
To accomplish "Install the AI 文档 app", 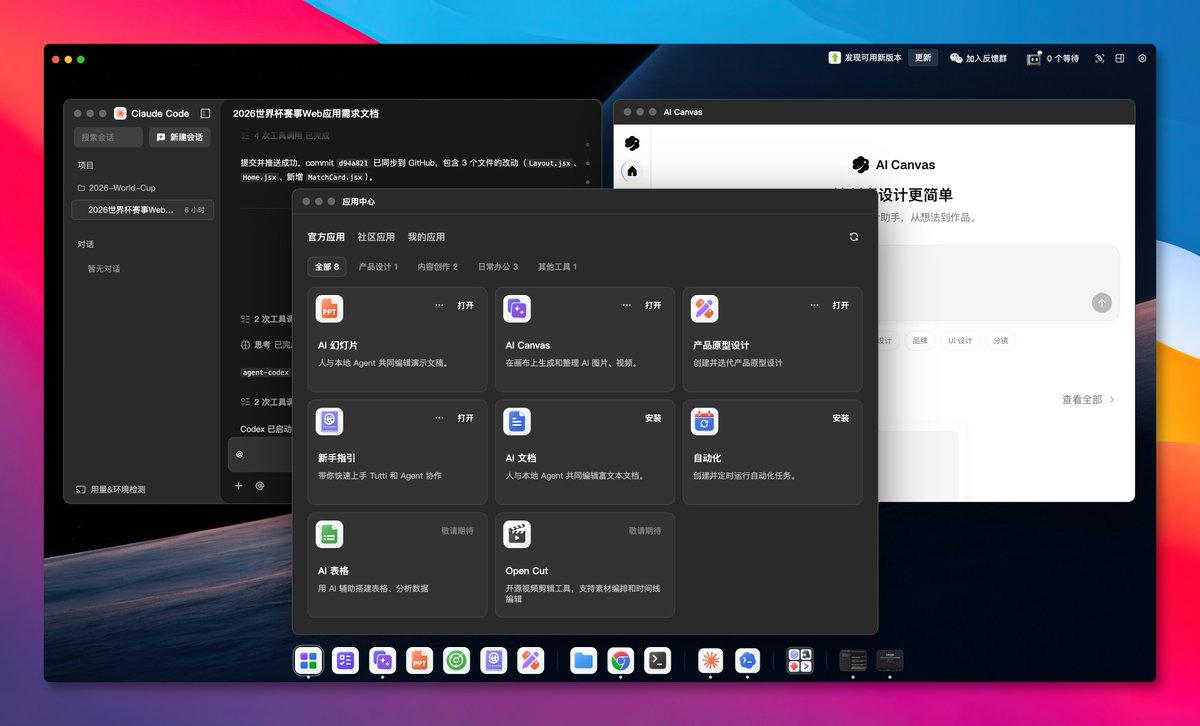I will pos(653,418).
